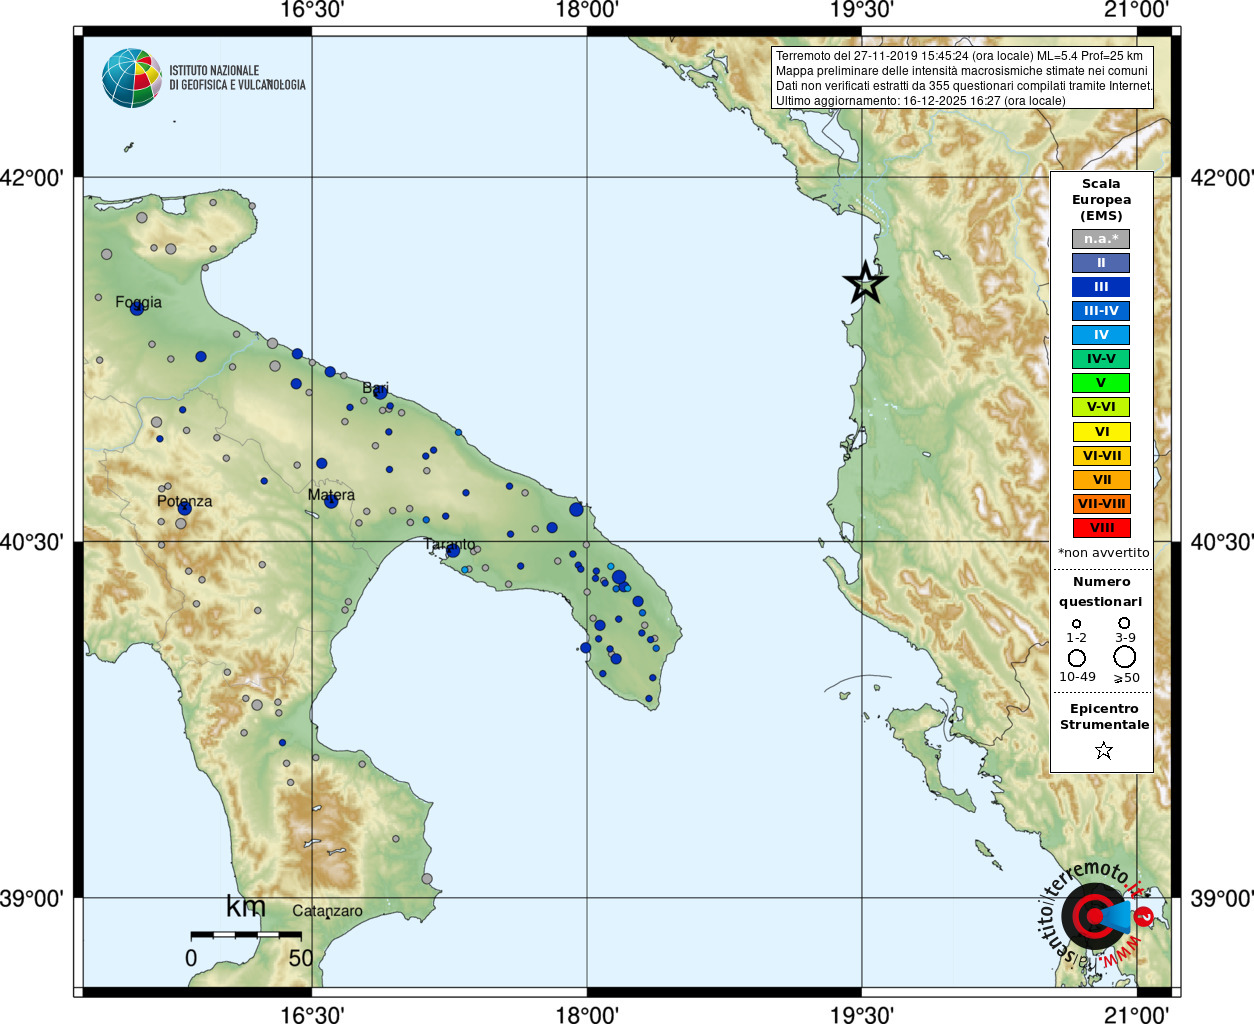Click the Mappa preliminare info line
The height and width of the screenshot is (1024, 1254).
pyautogui.click(x=962, y=71)
